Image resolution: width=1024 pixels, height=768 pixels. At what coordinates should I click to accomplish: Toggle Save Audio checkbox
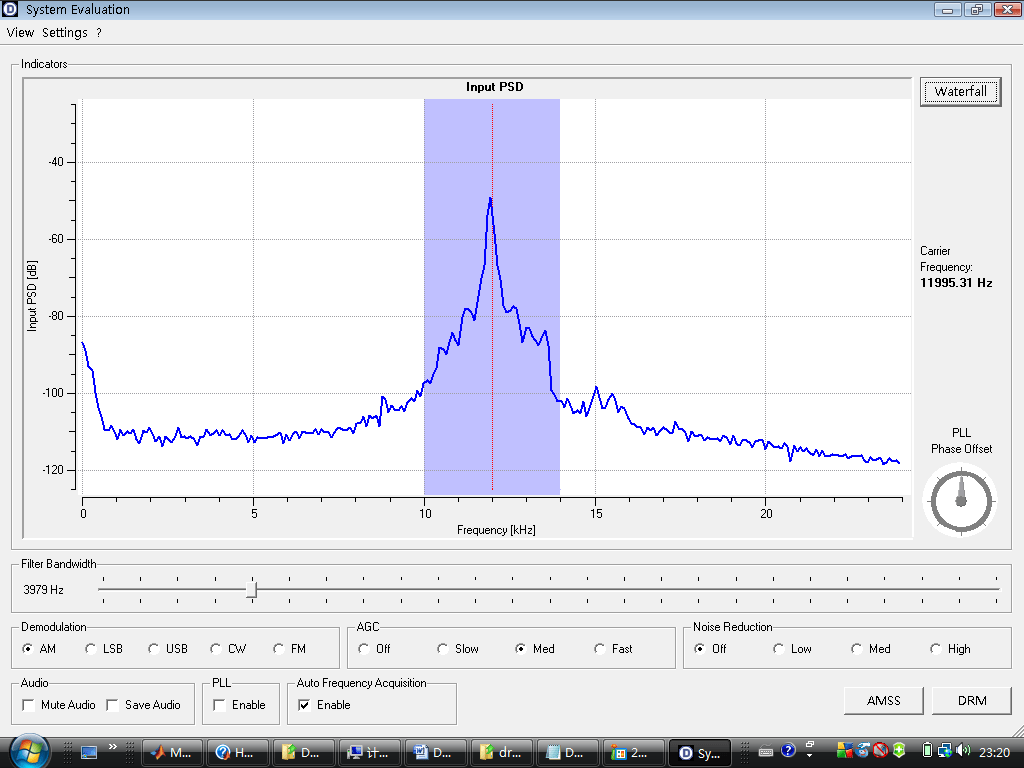pos(144,705)
